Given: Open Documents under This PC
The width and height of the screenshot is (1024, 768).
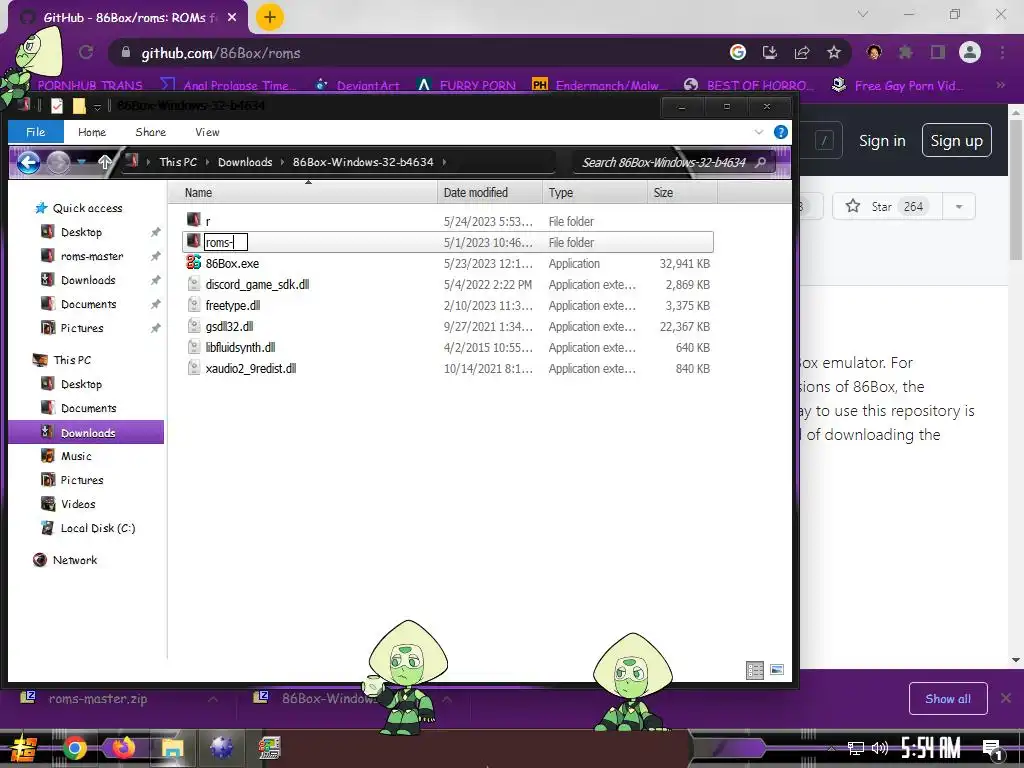Looking at the screenshot, I should tap(89, 408).
